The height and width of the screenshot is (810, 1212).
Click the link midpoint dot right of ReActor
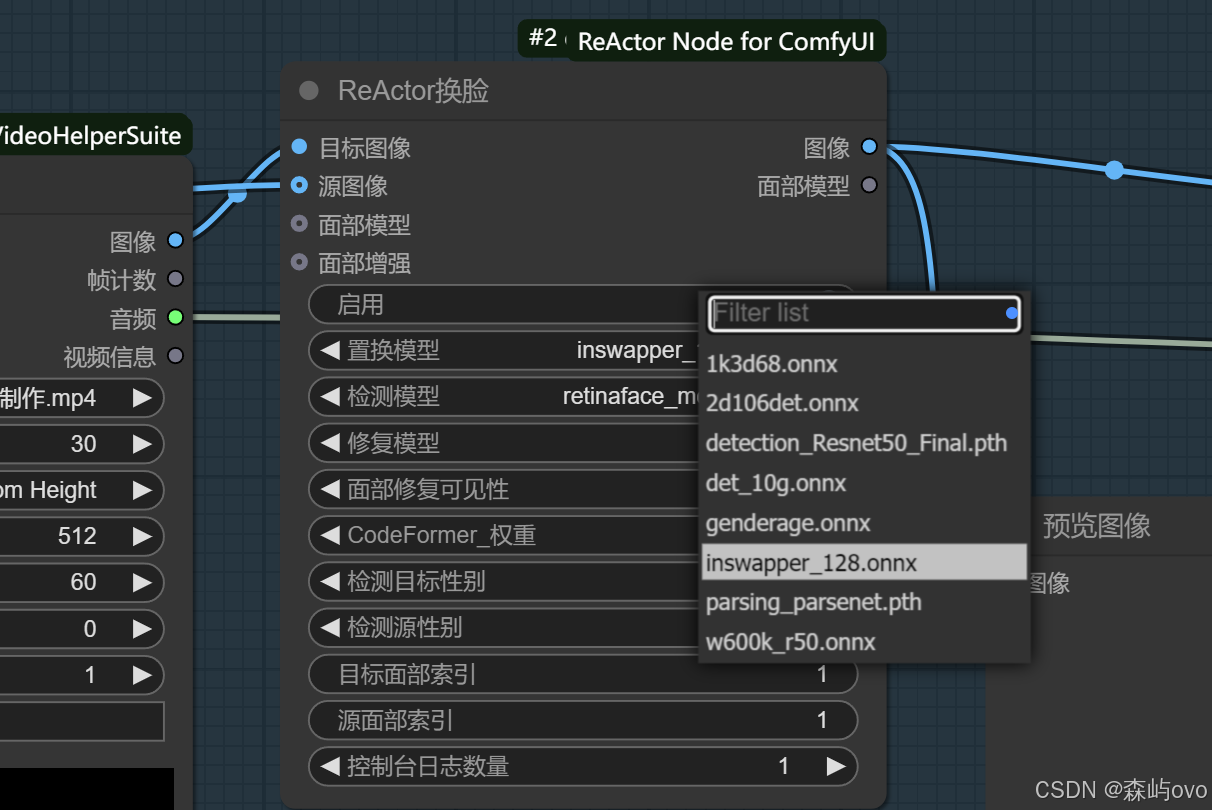(1114, 170)
